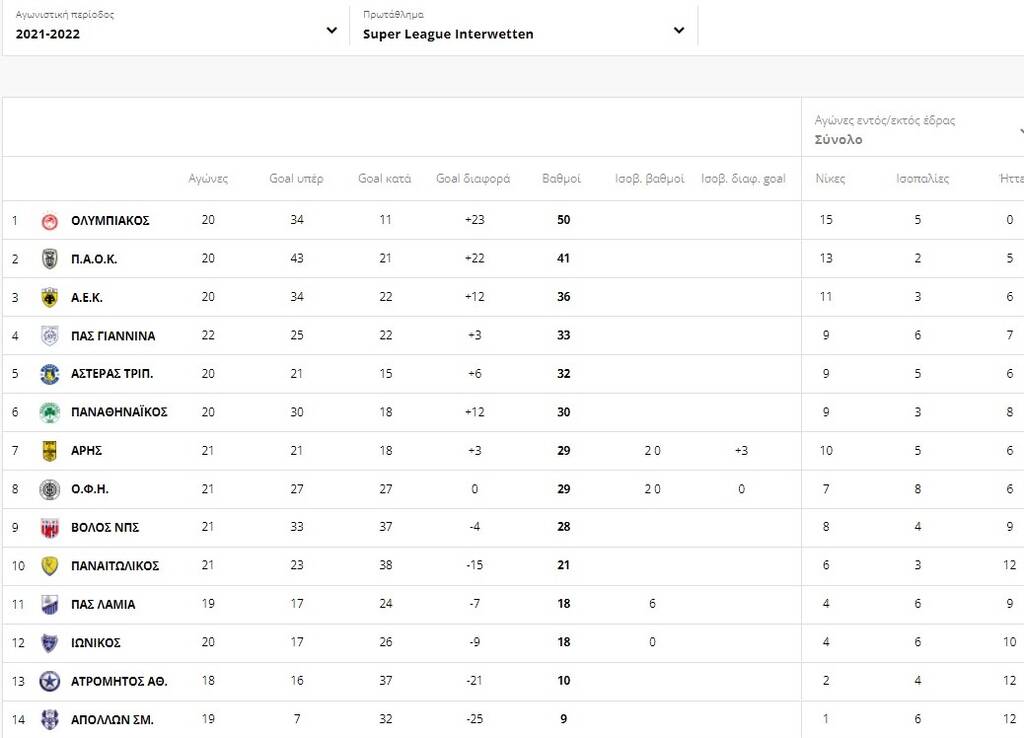The image size is (1024, 738).
Task: Click the ΒΟΛΟΣ ΝΠΣ red striped crest
Action: pos(50,528)
